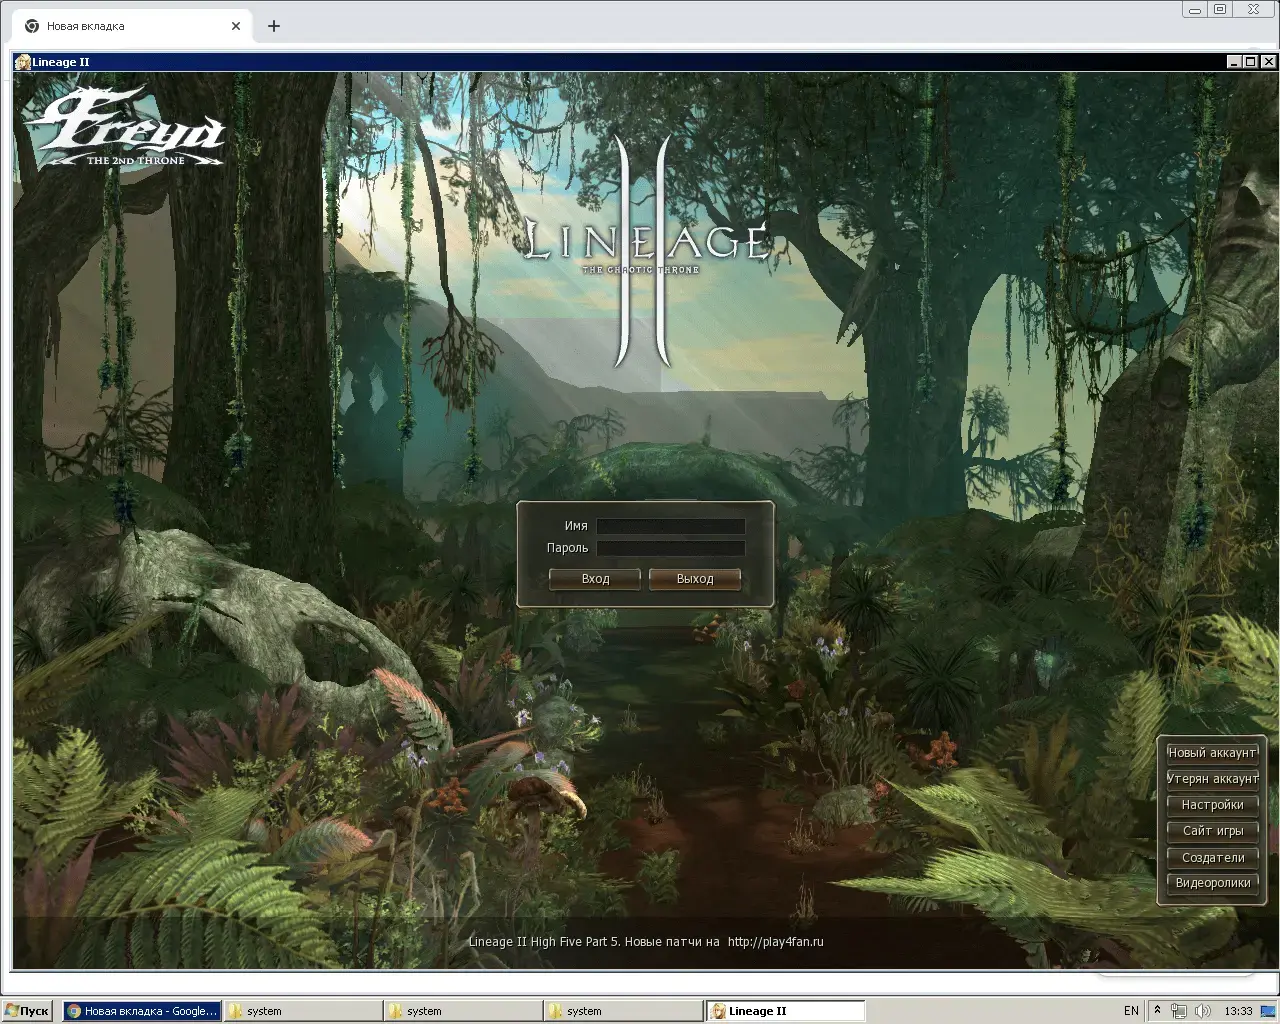Maximize the Lineage II game window
This screenshot has height=1024, width=1280.
[1250, 62]
